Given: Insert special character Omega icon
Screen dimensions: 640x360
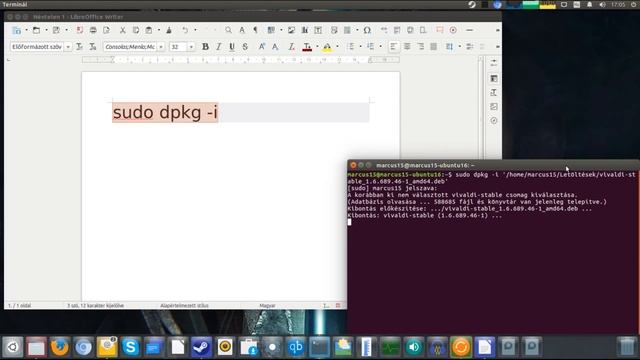Looking at the screenshot, I should click(x=367, y=30).
